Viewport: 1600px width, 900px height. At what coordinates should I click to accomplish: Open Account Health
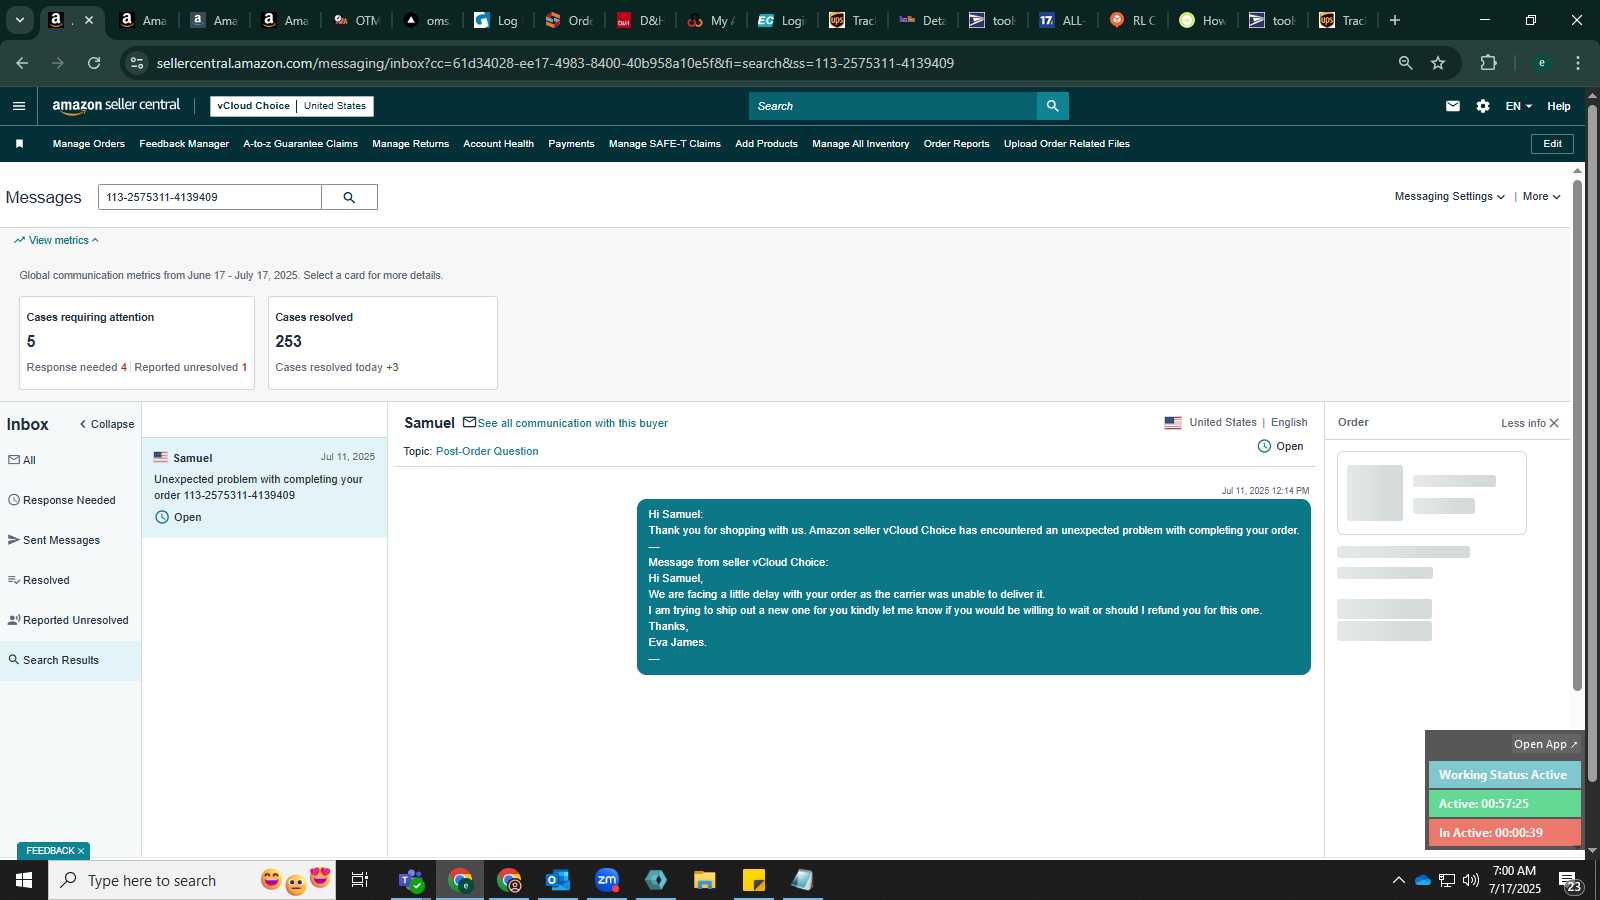[498, 144]
